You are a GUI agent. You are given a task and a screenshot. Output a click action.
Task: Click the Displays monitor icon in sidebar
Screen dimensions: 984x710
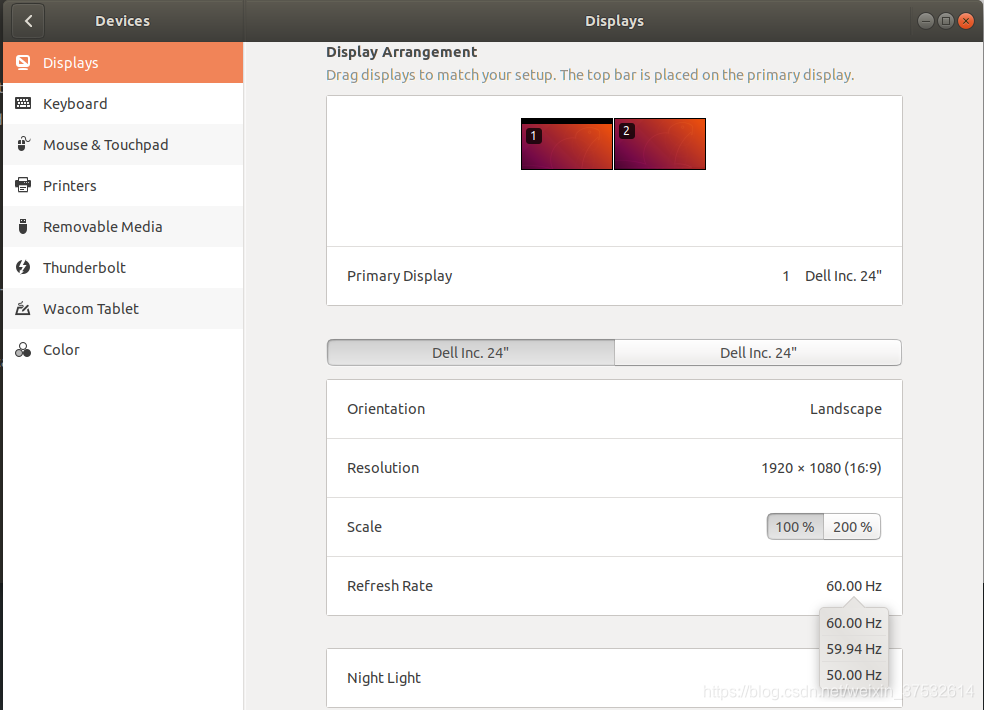[23, 62]
